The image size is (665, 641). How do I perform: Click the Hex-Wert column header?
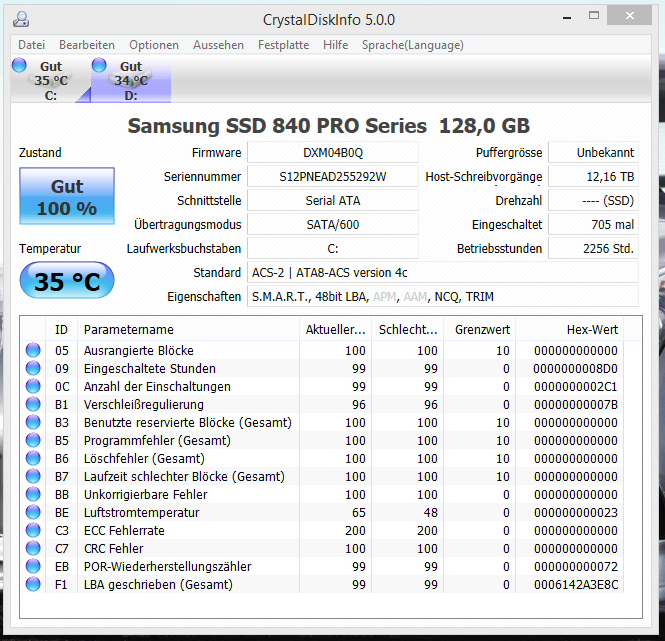click(570, 330)
